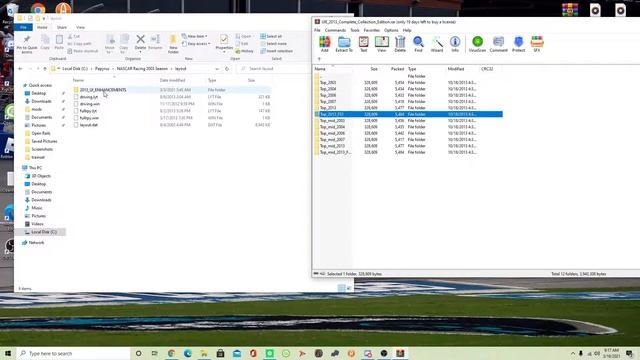Refresh the Explorer folder view
Screen dimensions: 640x360
227,69
